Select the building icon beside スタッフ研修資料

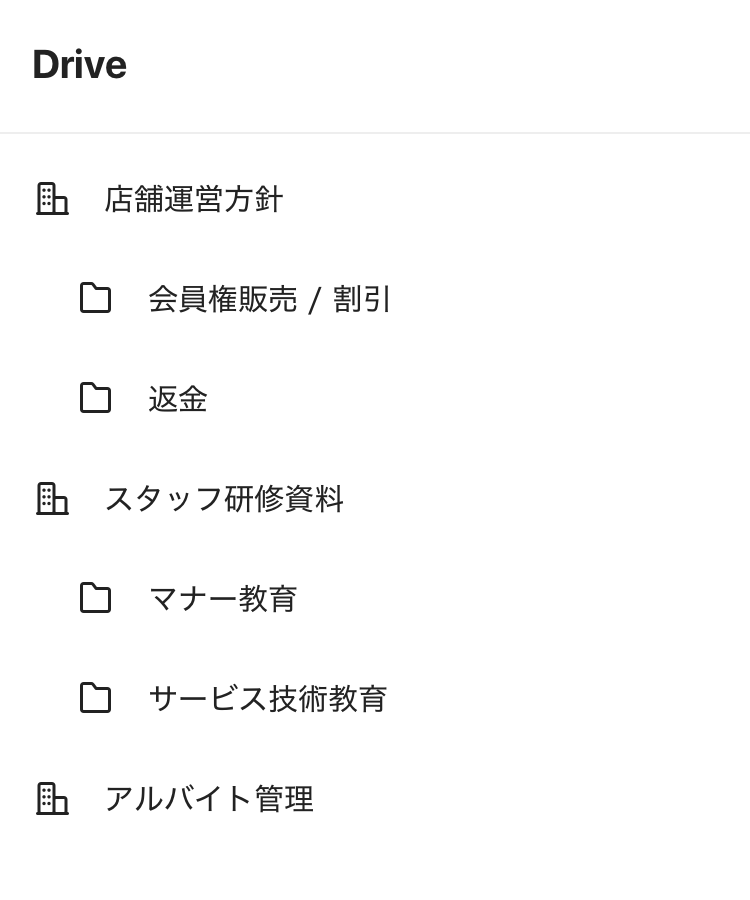point(52,498)
